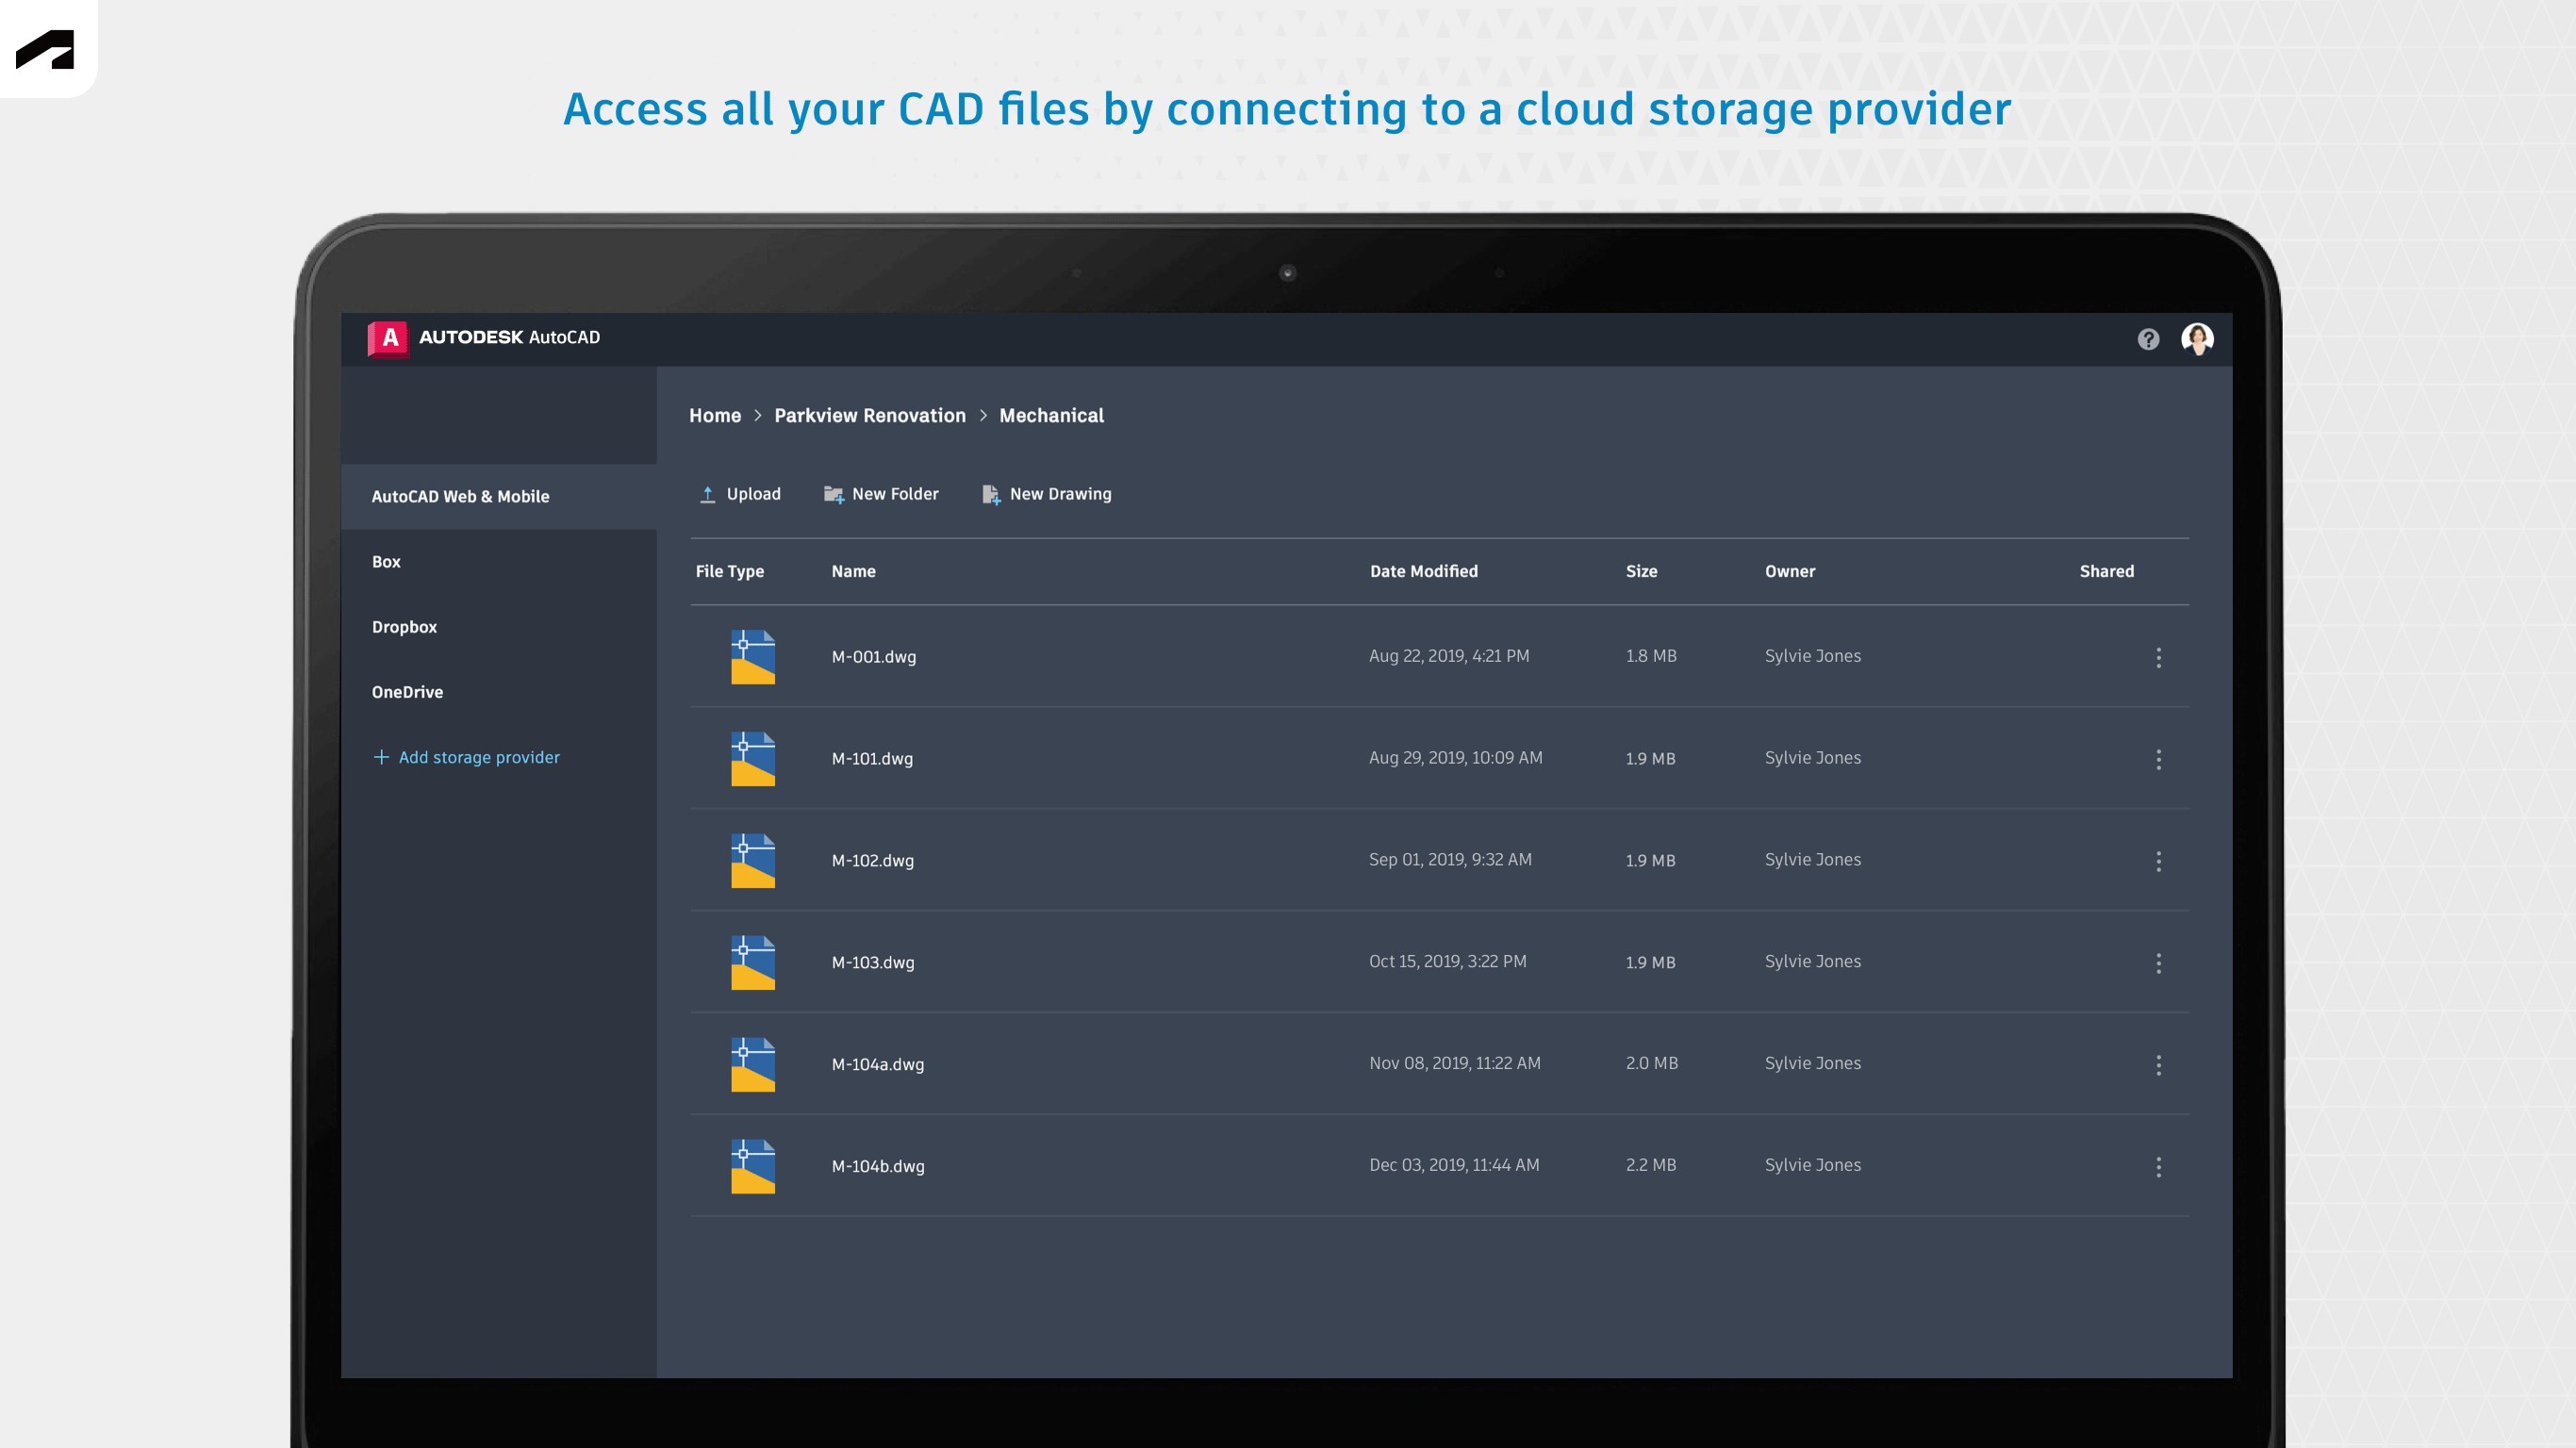
Task: Select the New Folder icon
Action: tap(833, 494)
